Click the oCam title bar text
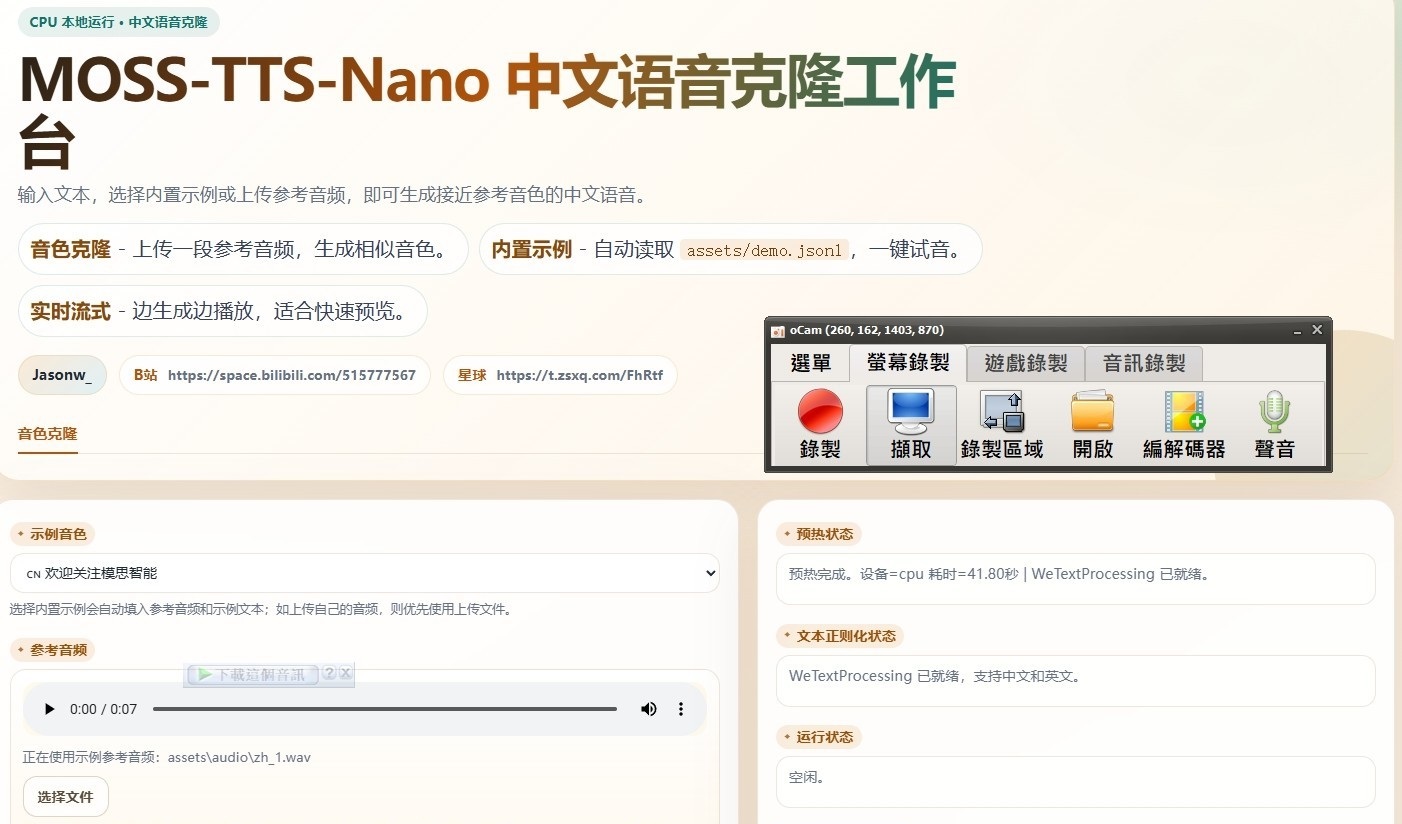1402x824 pixels. [866, 330]
